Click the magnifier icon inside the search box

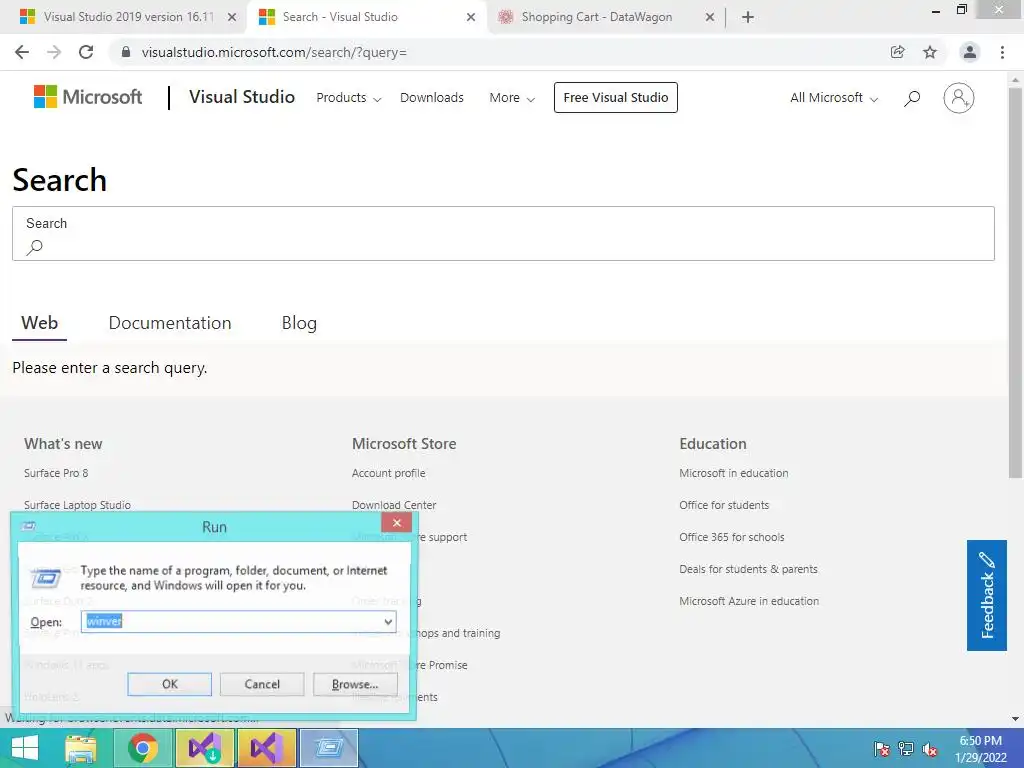point(35,247)
